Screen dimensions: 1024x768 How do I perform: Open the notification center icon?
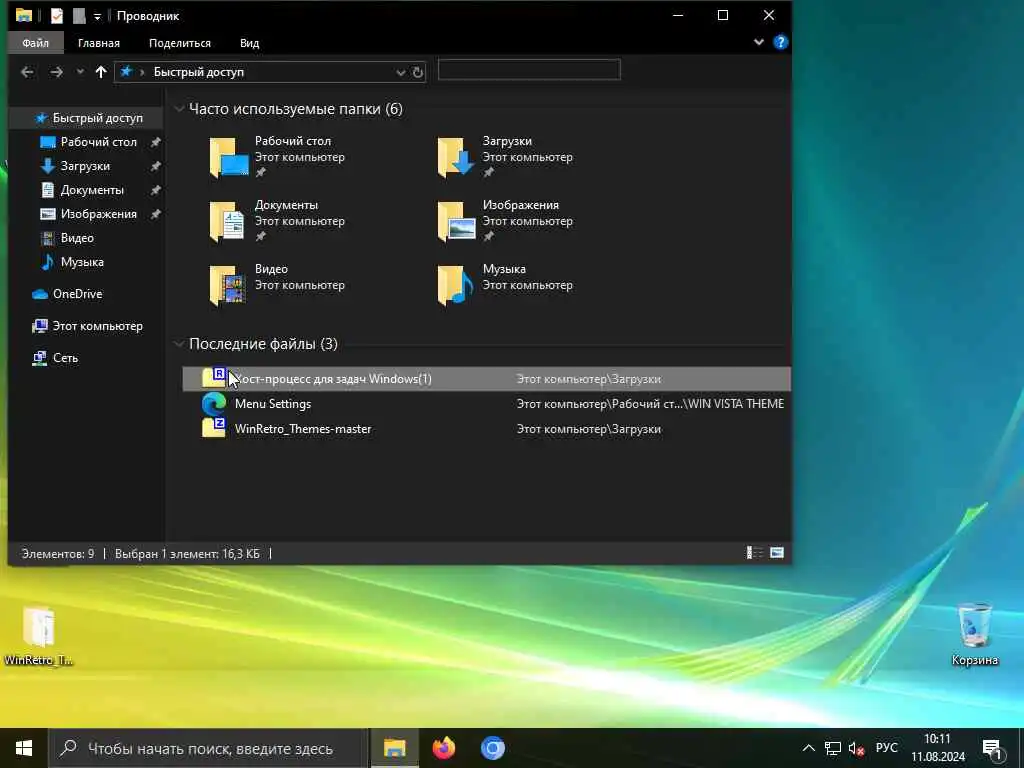point(993,750)
